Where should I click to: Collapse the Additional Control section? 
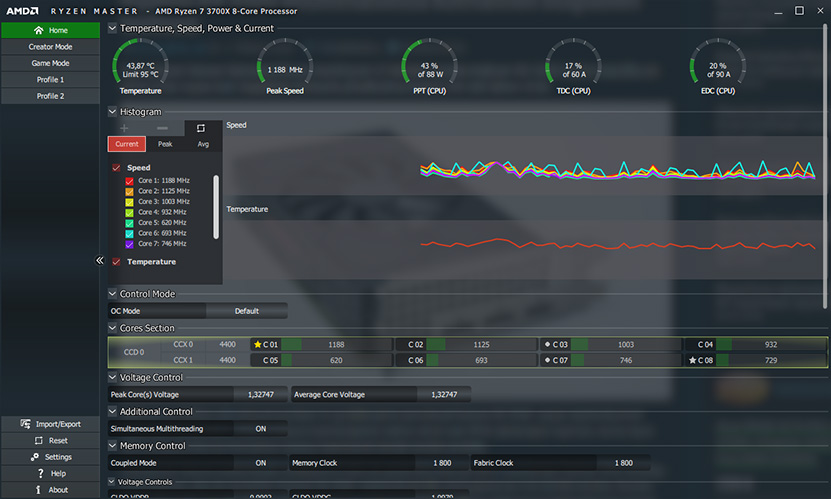[x=112, y=411]
